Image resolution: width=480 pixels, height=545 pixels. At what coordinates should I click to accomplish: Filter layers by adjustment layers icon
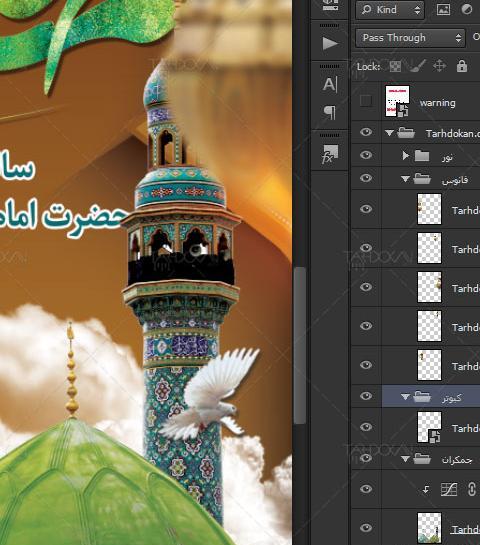pos(467,9)
